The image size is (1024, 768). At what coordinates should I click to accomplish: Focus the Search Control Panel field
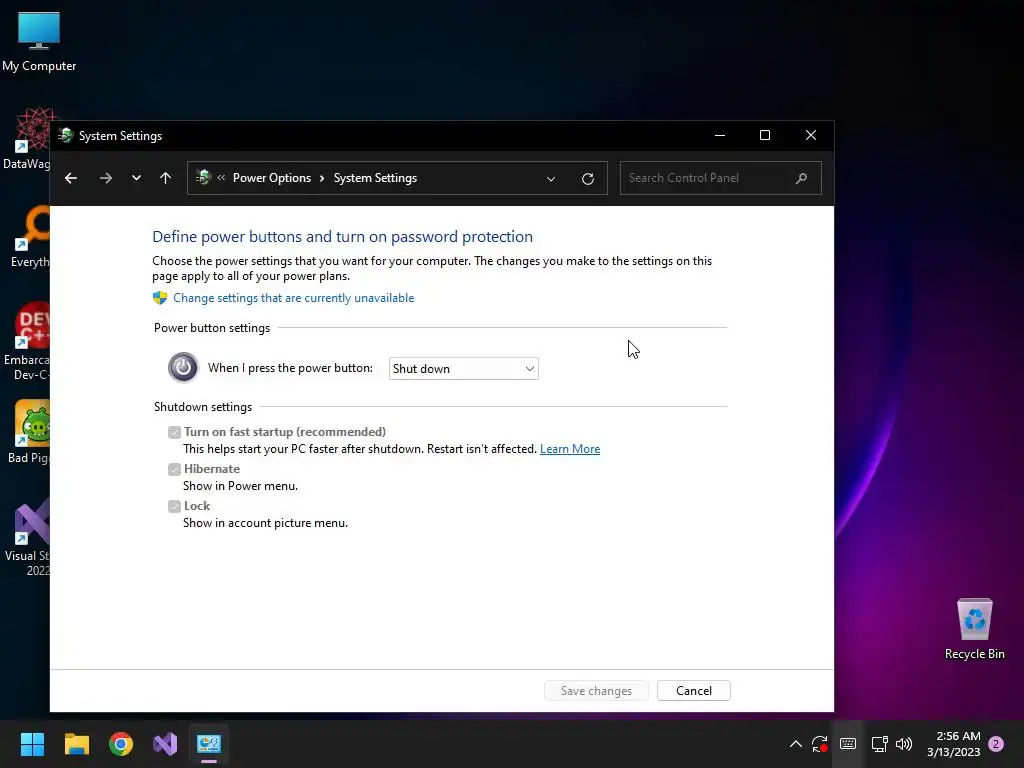720,178
